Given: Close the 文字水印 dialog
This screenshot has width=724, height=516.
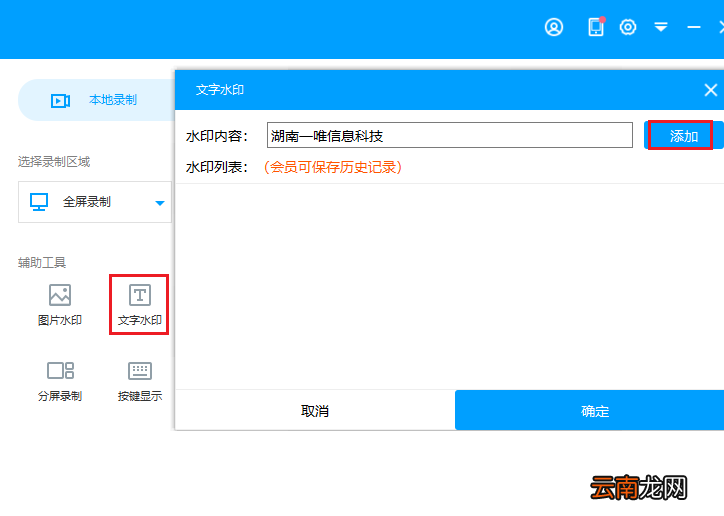Looking at the screenshot, I should (711, 90).
